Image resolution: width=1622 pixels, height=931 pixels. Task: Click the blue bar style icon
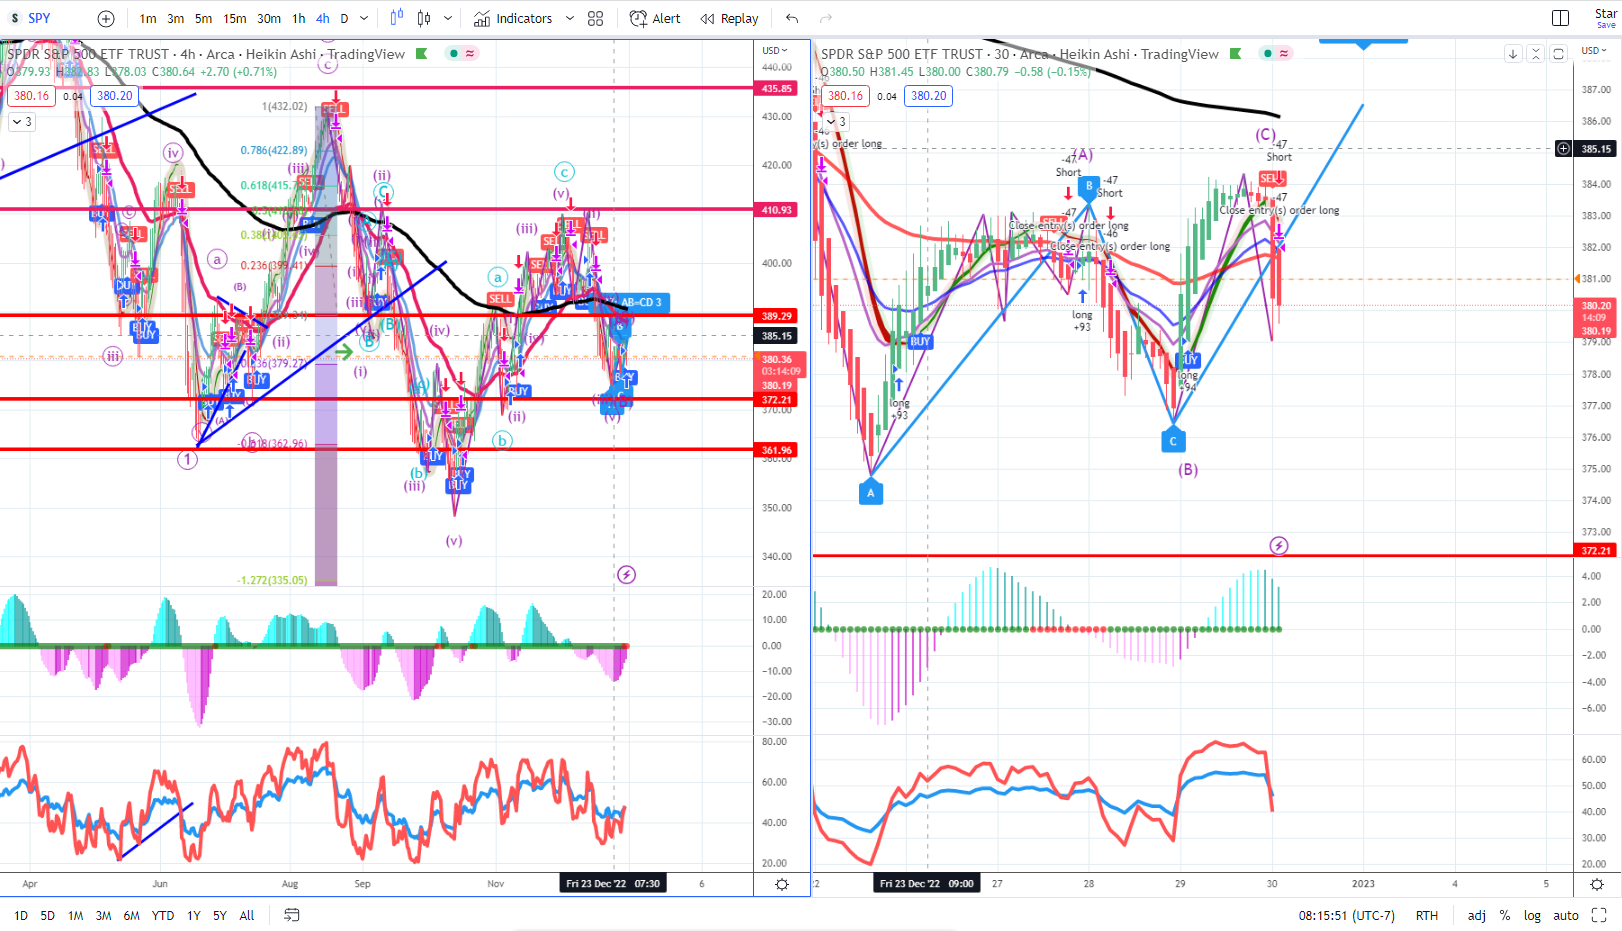[x=397, y=18]
